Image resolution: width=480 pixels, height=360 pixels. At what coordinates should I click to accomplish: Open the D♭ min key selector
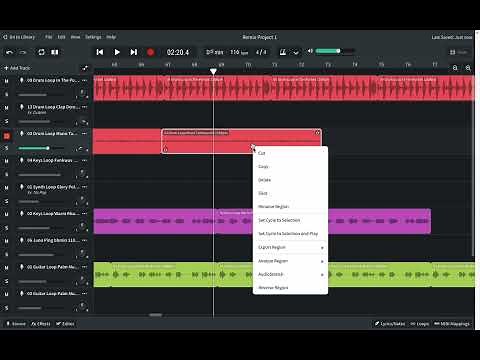pyautogui.click(x=214, y=52)
